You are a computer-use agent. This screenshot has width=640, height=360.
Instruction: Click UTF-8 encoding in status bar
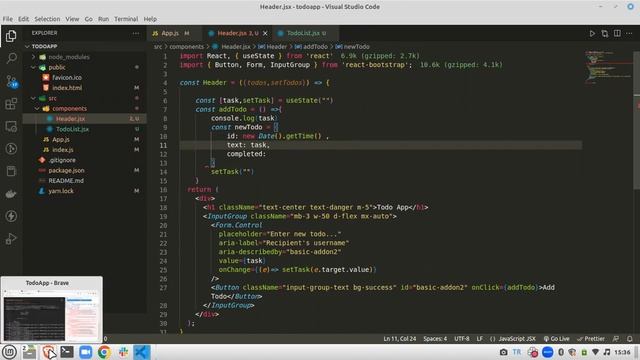click(462, 339)
